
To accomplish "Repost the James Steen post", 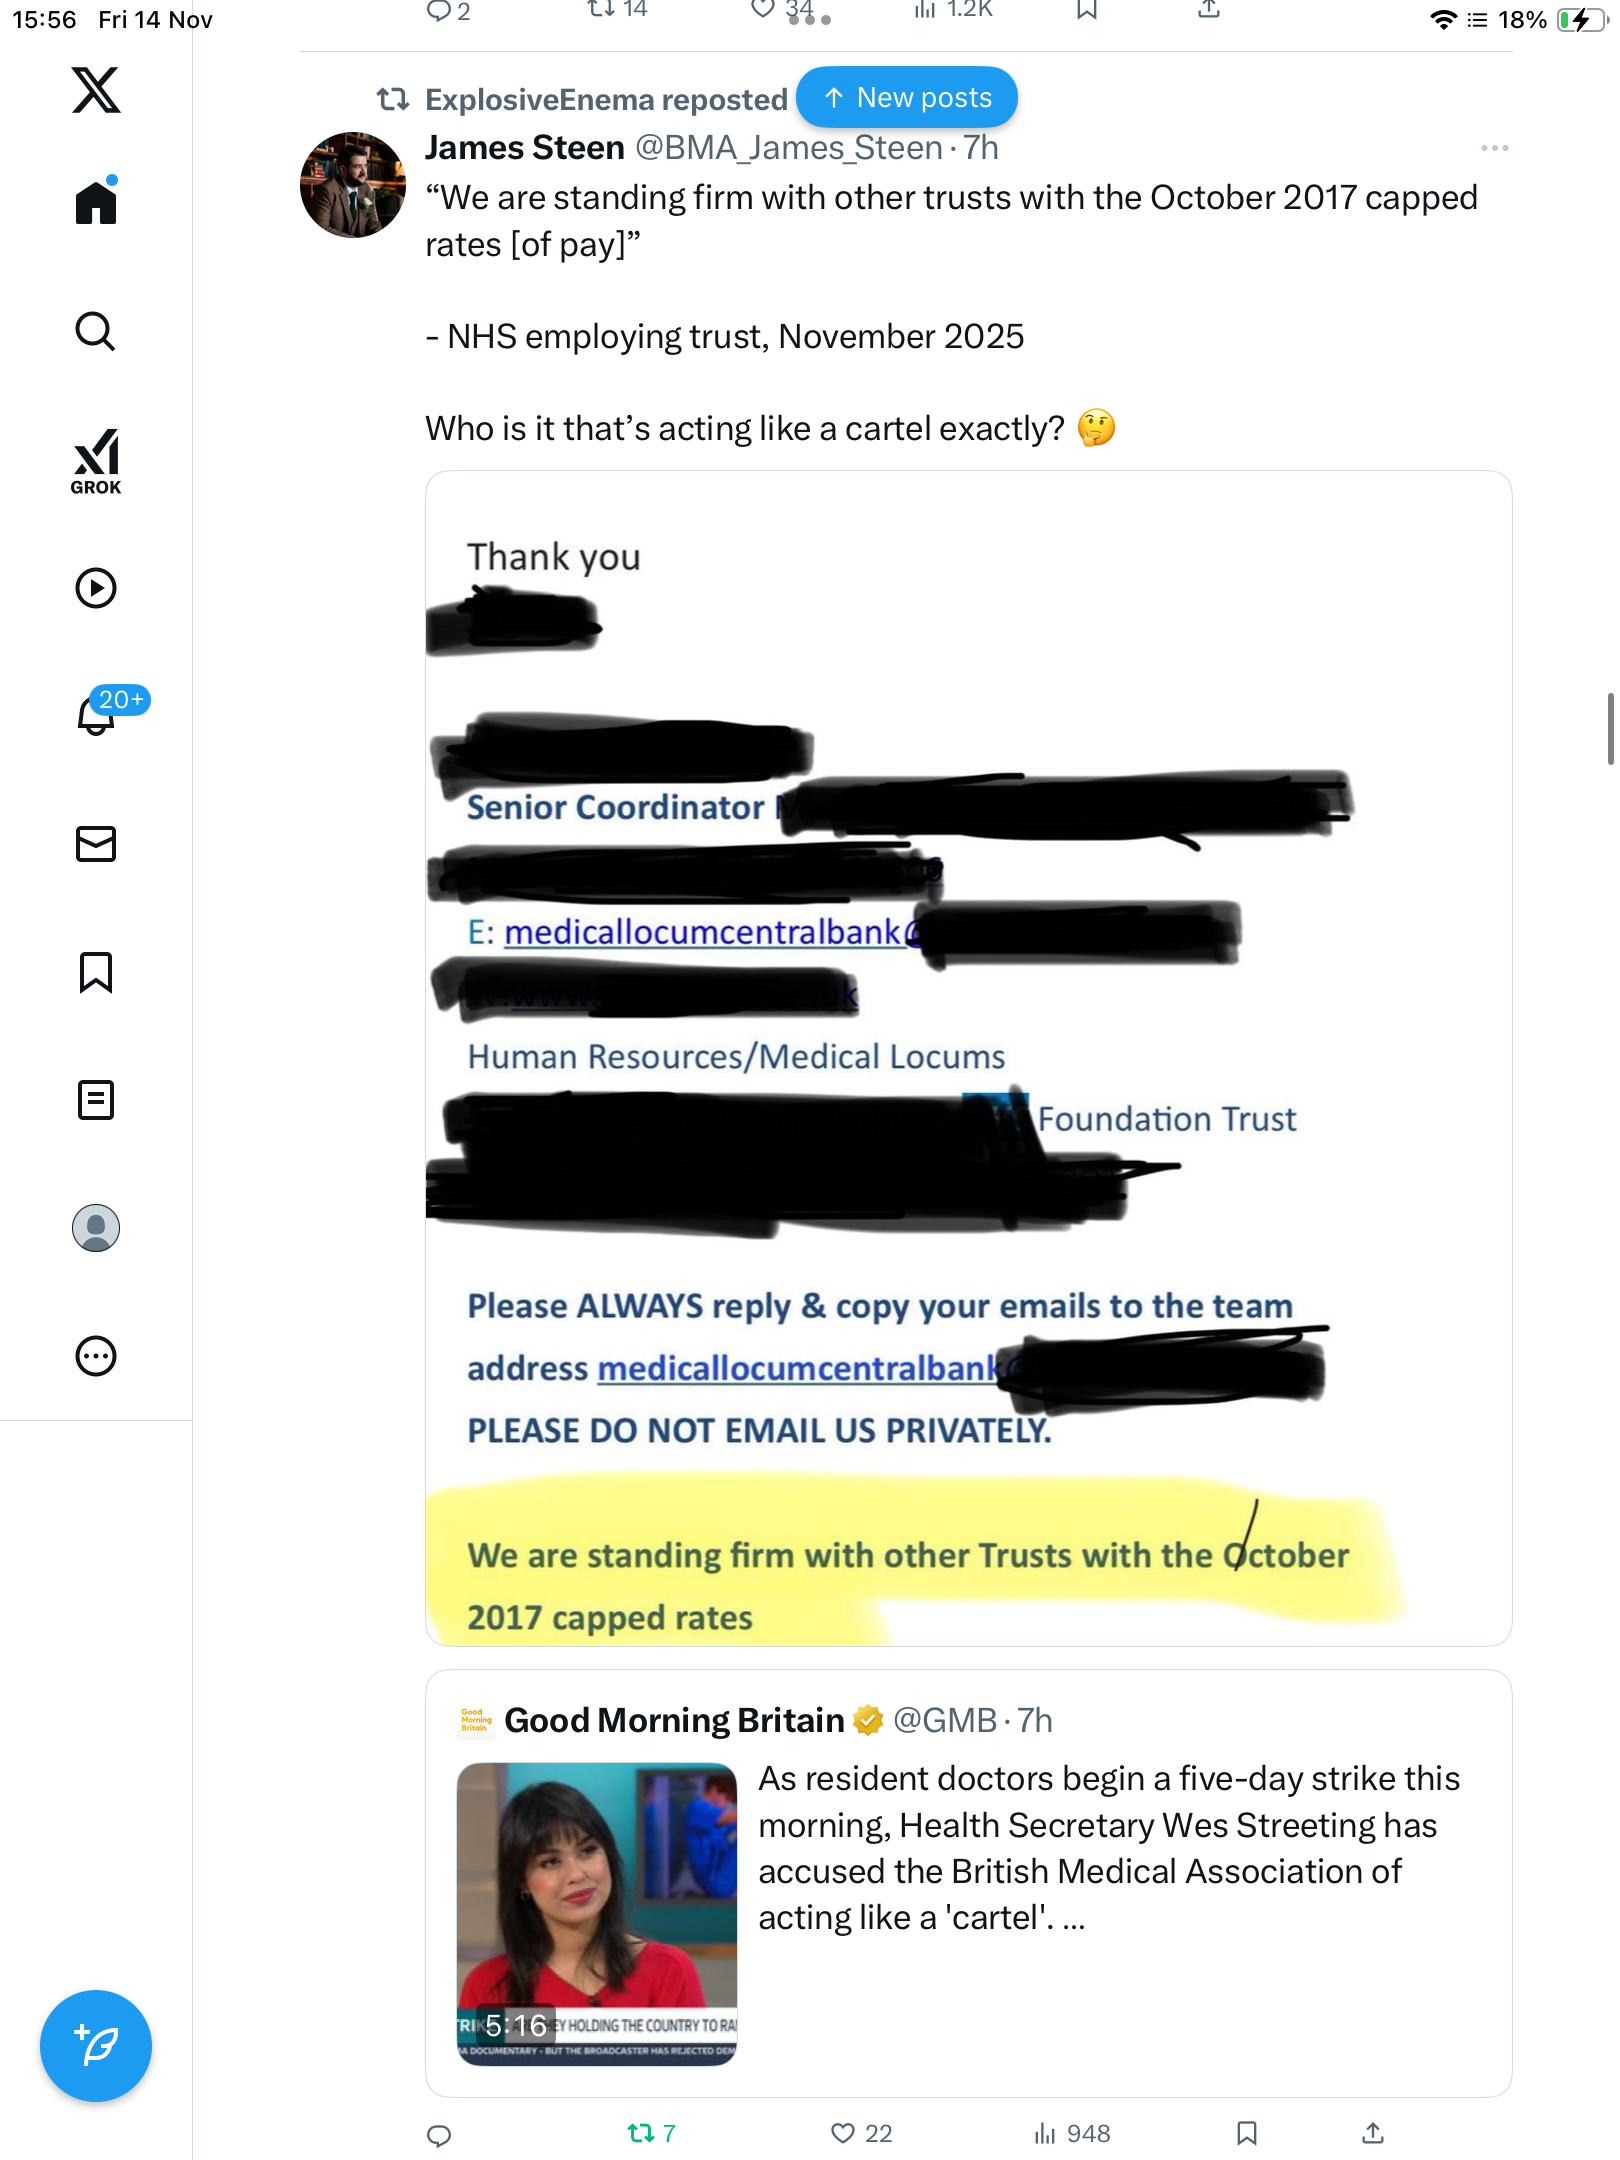I will (x=651, y=2134).
